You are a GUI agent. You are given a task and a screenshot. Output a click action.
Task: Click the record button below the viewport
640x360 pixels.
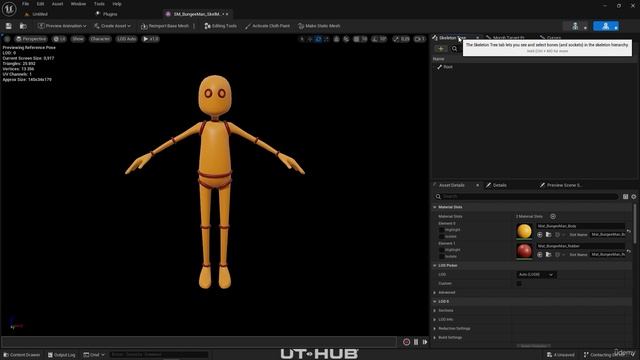[407, 342]
